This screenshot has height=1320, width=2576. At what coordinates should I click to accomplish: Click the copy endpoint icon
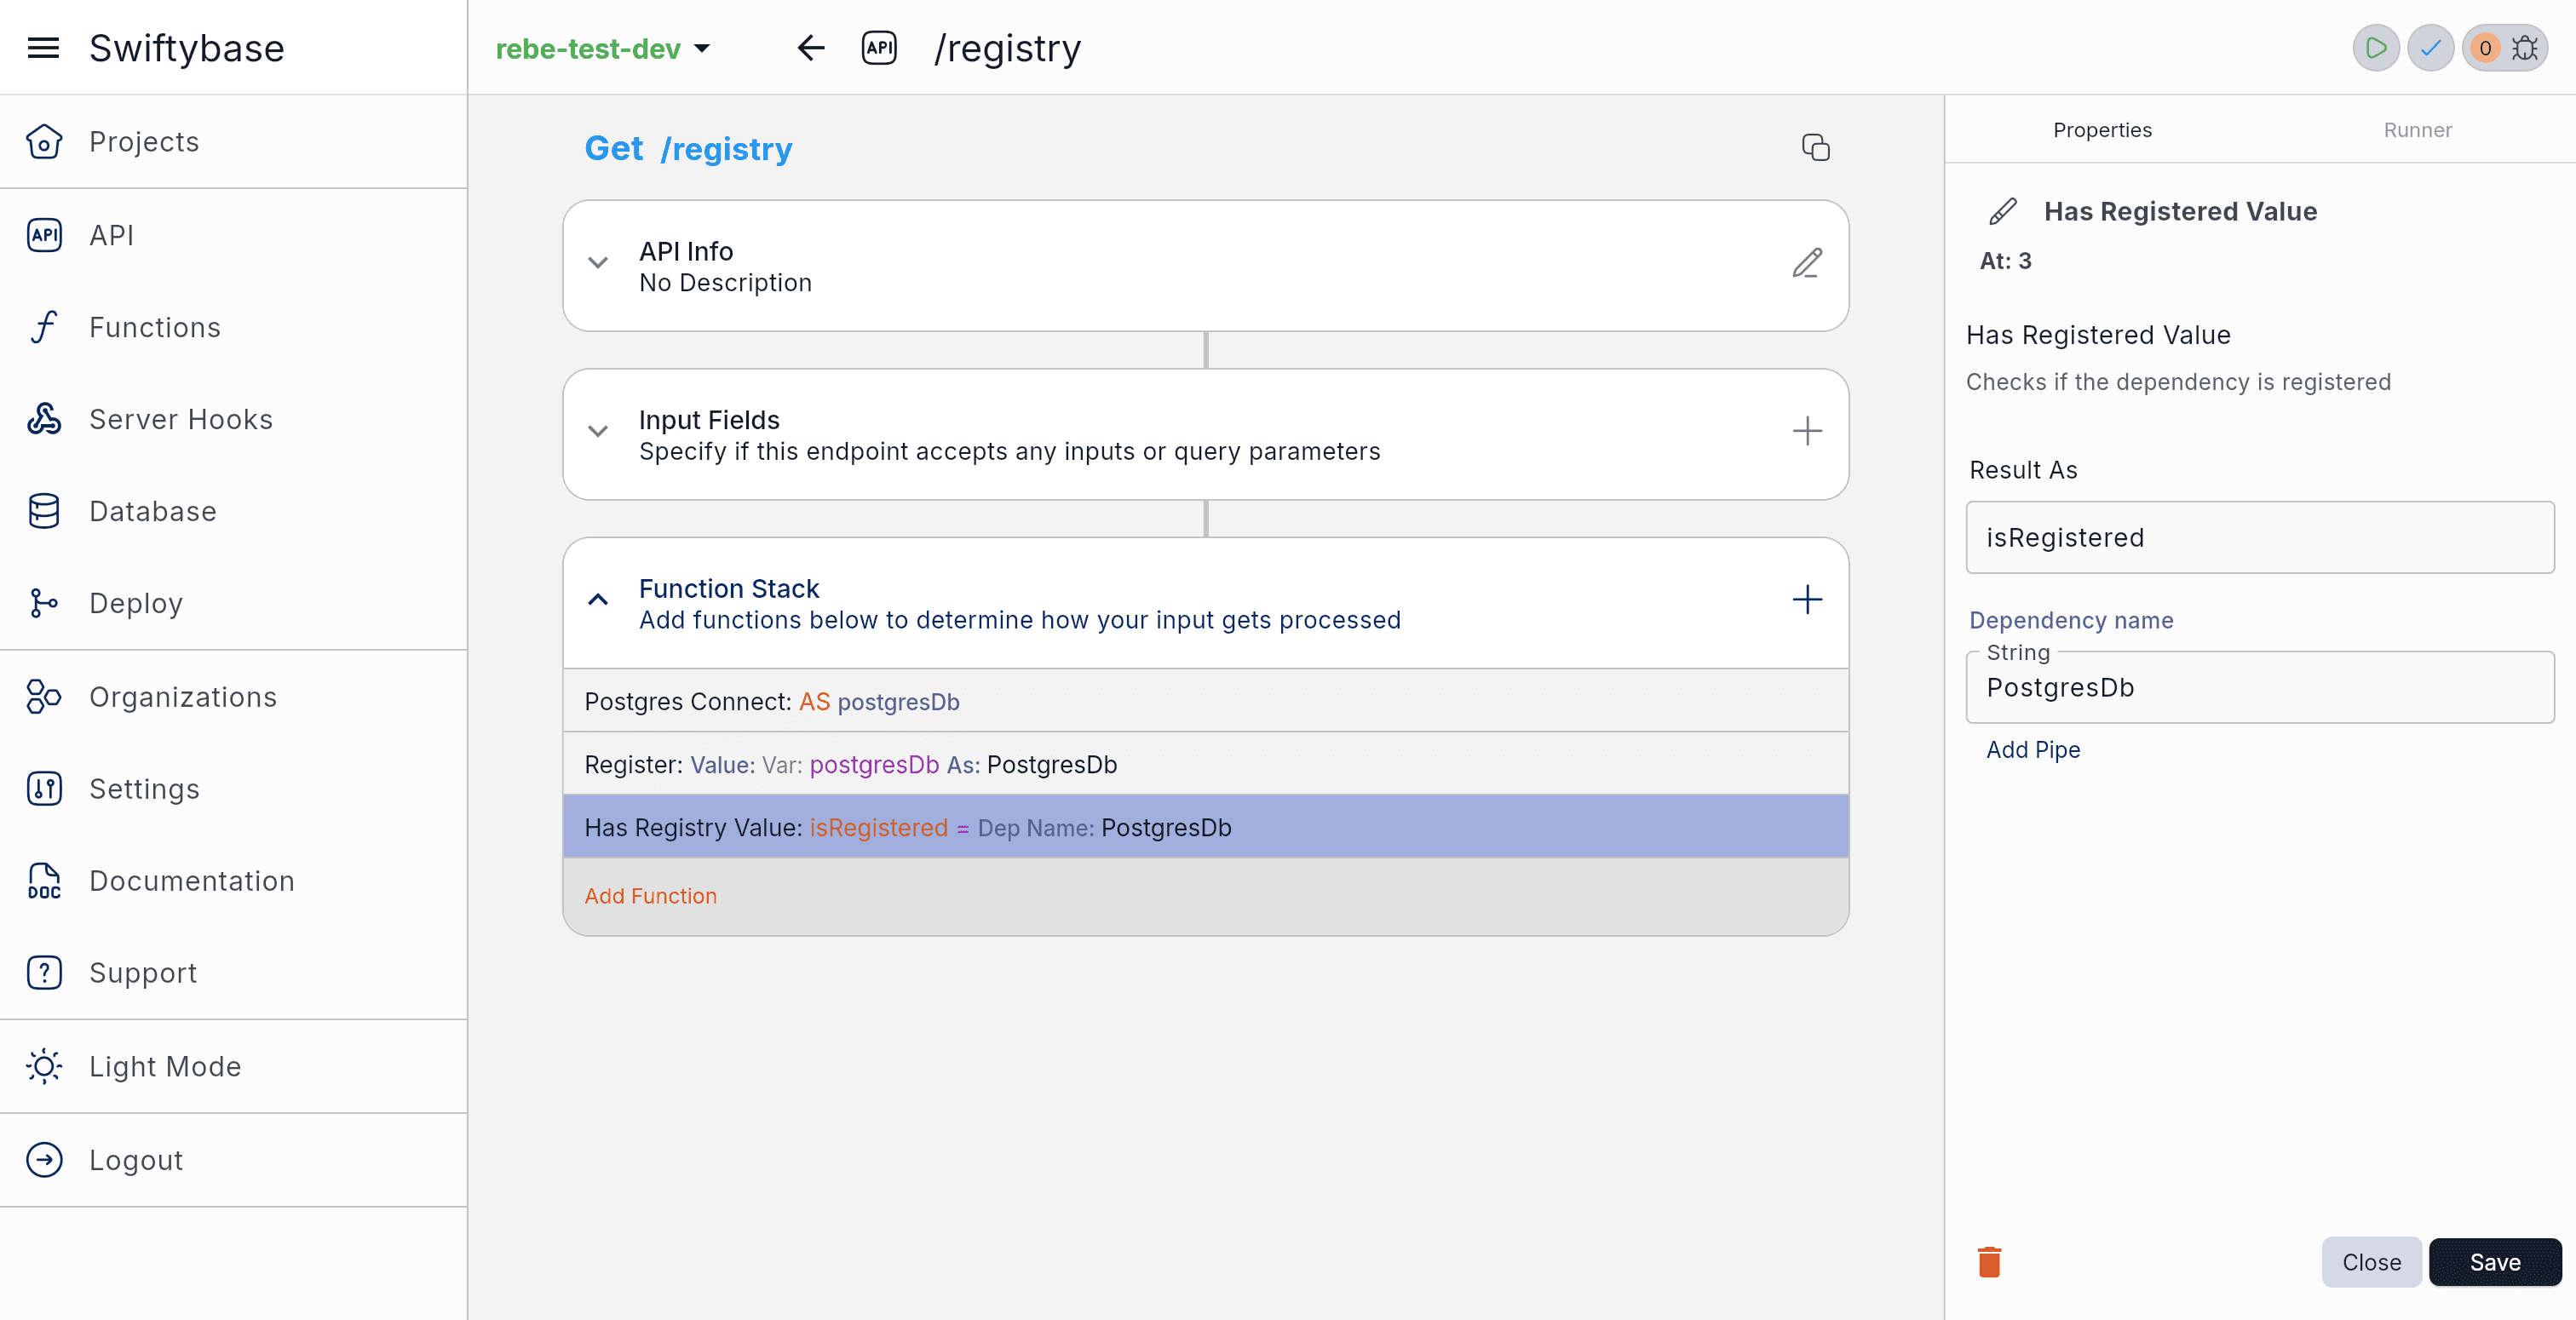click(x=1815, y=148)
